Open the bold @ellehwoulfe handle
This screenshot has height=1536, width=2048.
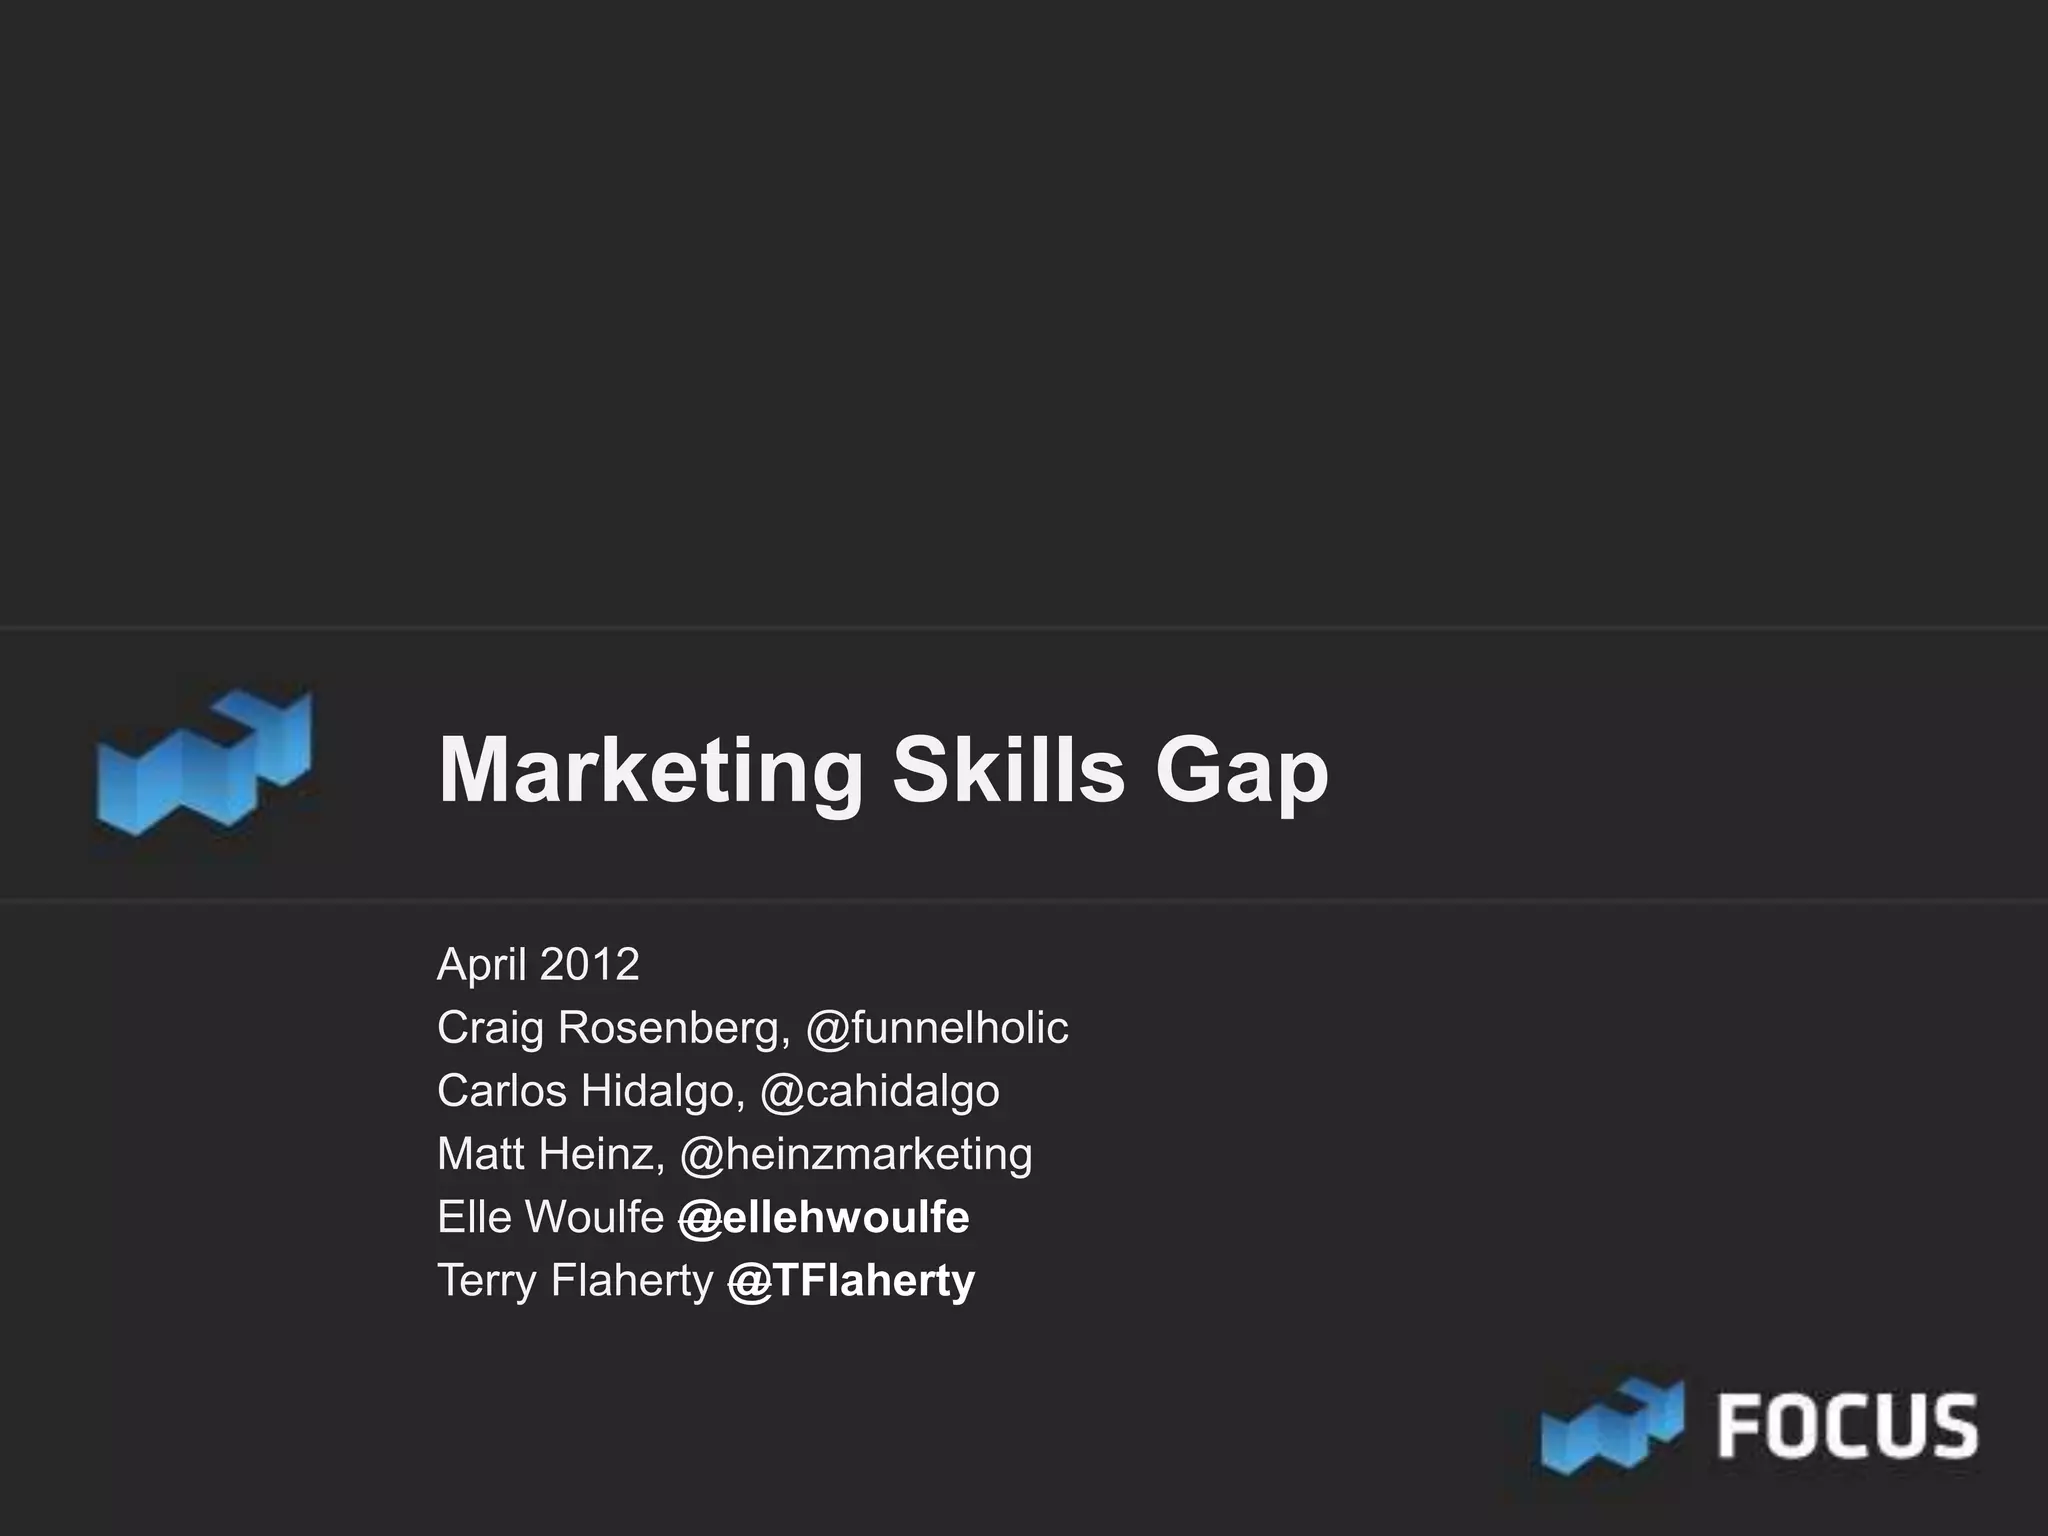(824, 1217)
